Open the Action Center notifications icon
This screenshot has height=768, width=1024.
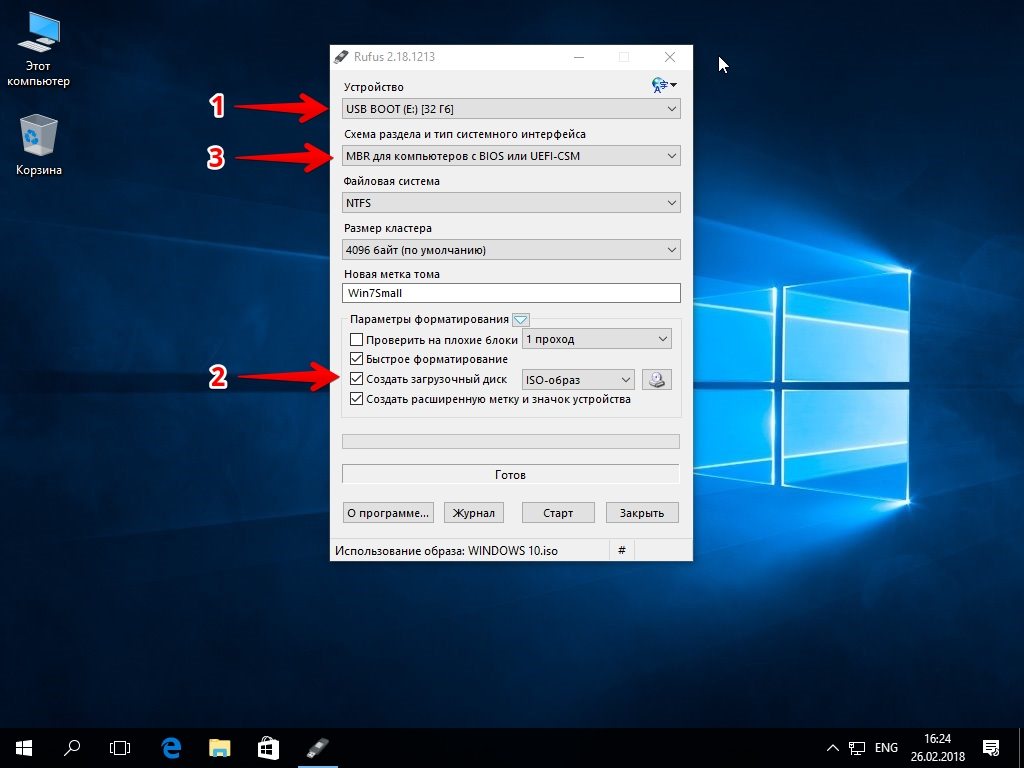pyautogui.click(x=991, y=748)
